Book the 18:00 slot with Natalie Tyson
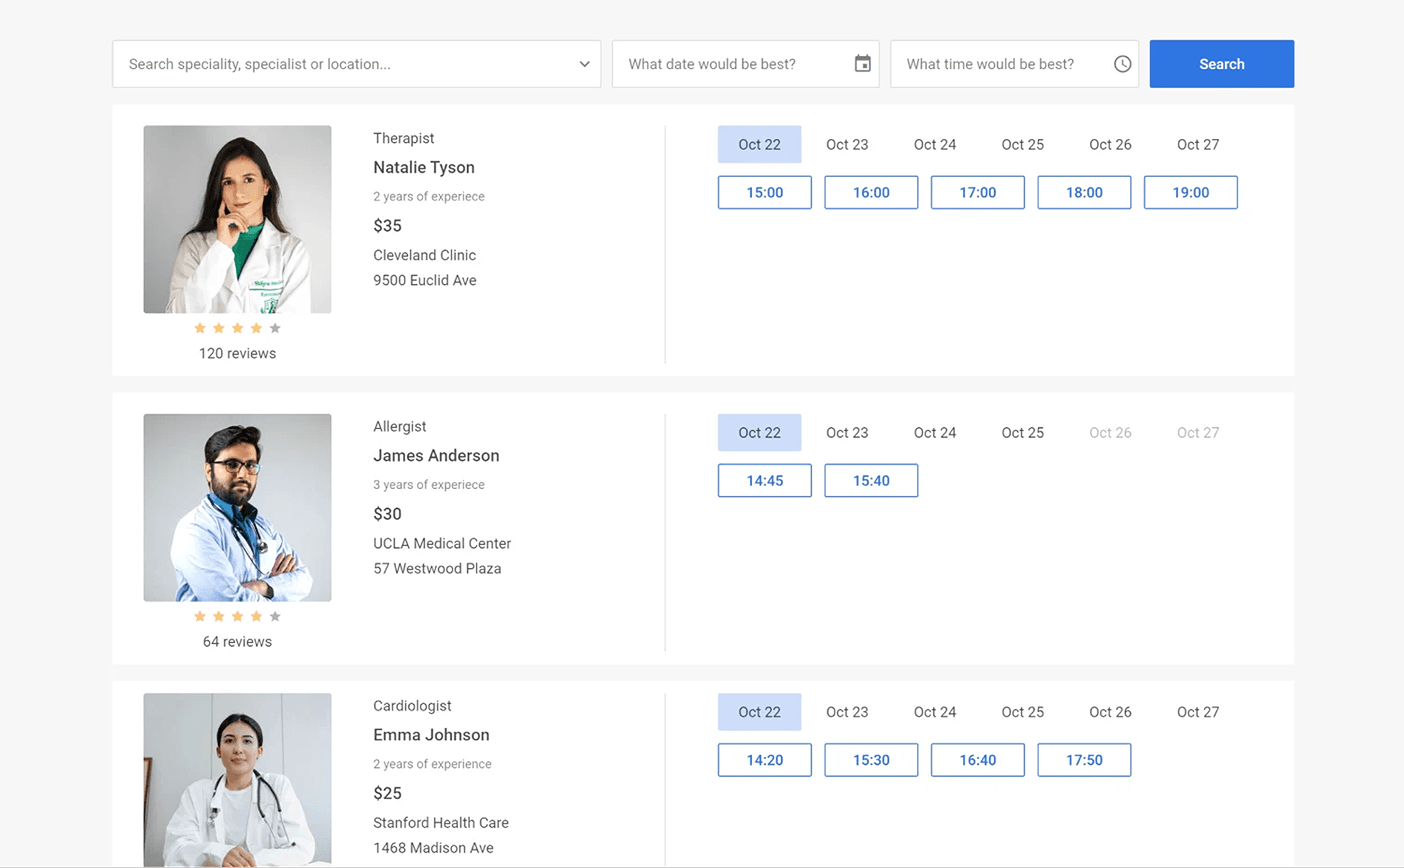Image resolution: width=1404 pixels, height=868 pixels. tap(1084, 192)
